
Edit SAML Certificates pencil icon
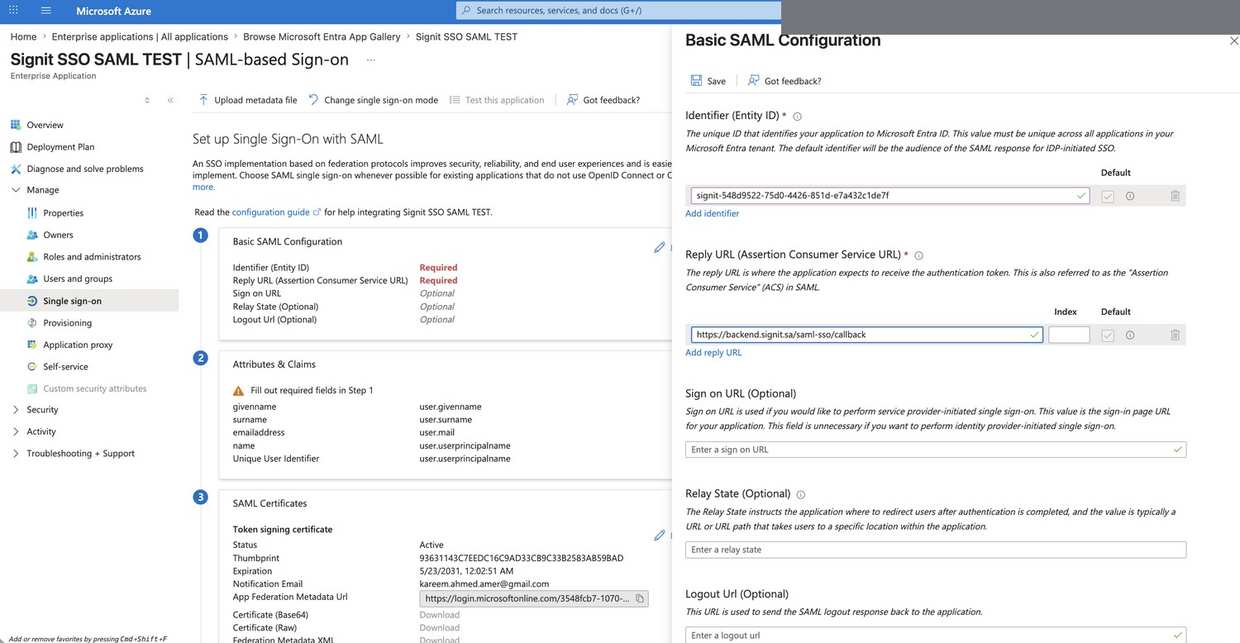coord(659,536)
